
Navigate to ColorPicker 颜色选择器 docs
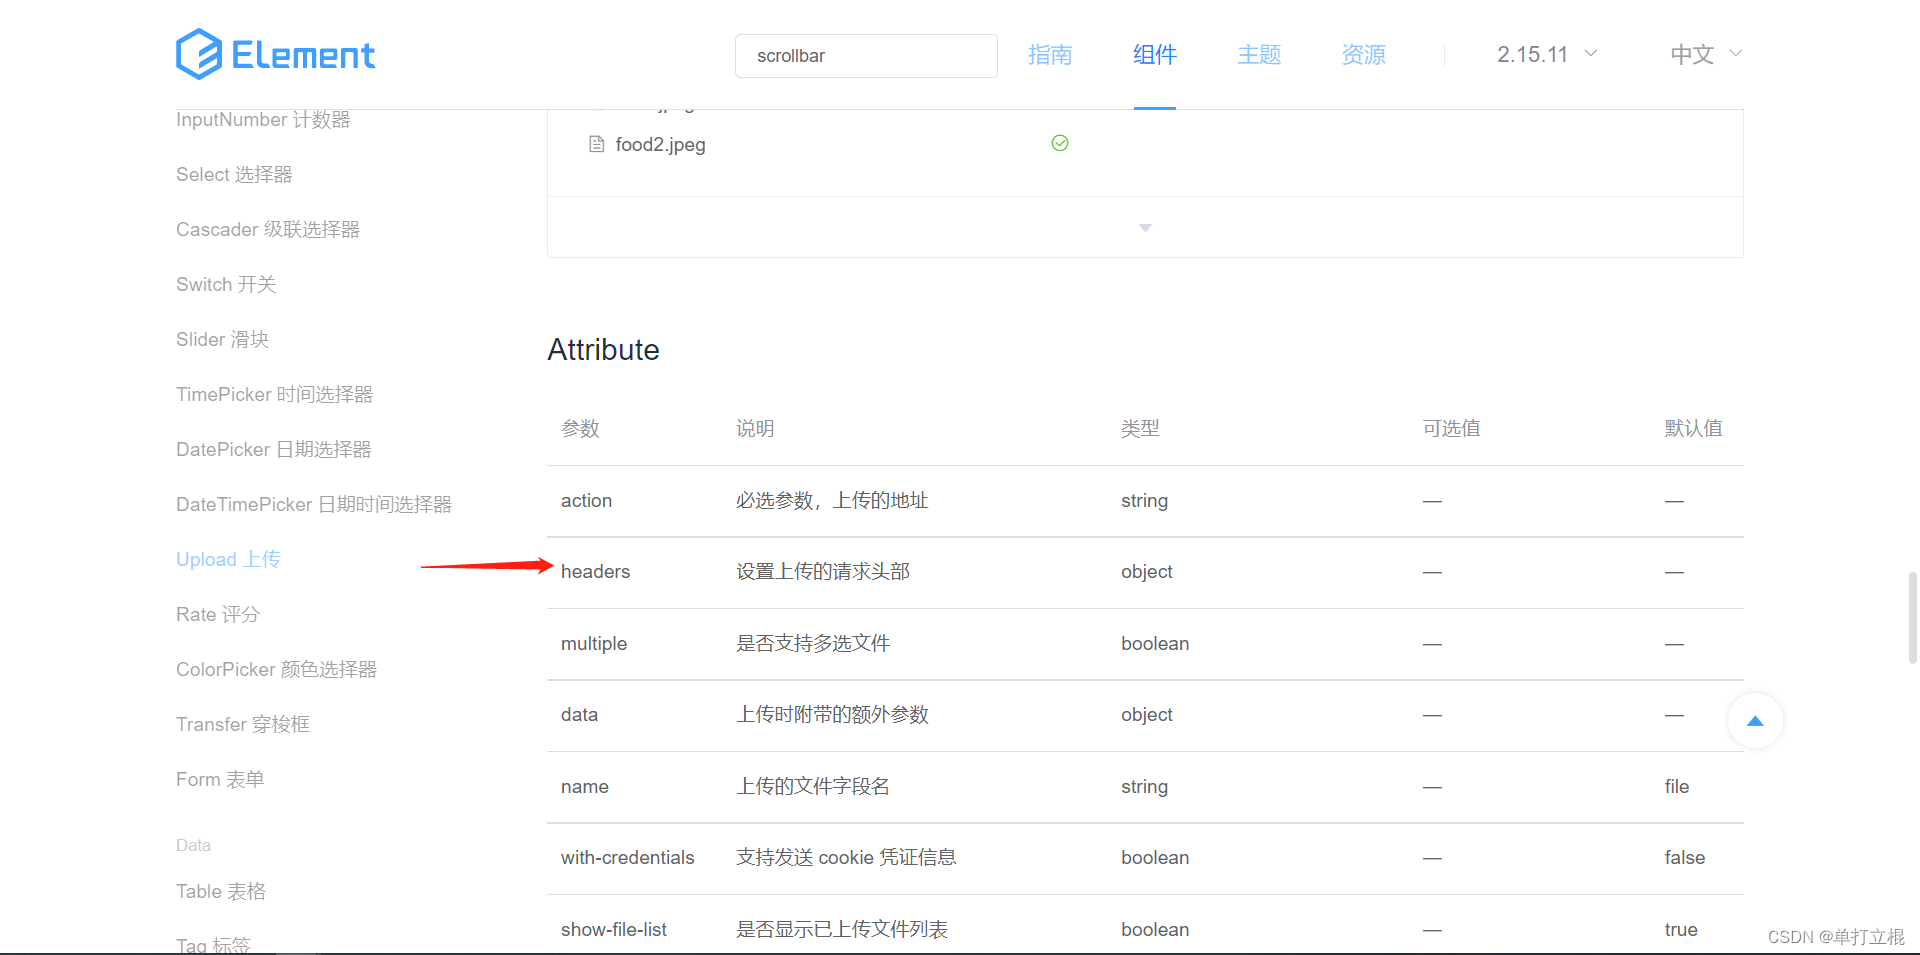pyautogui.click(x=277, y=669)
